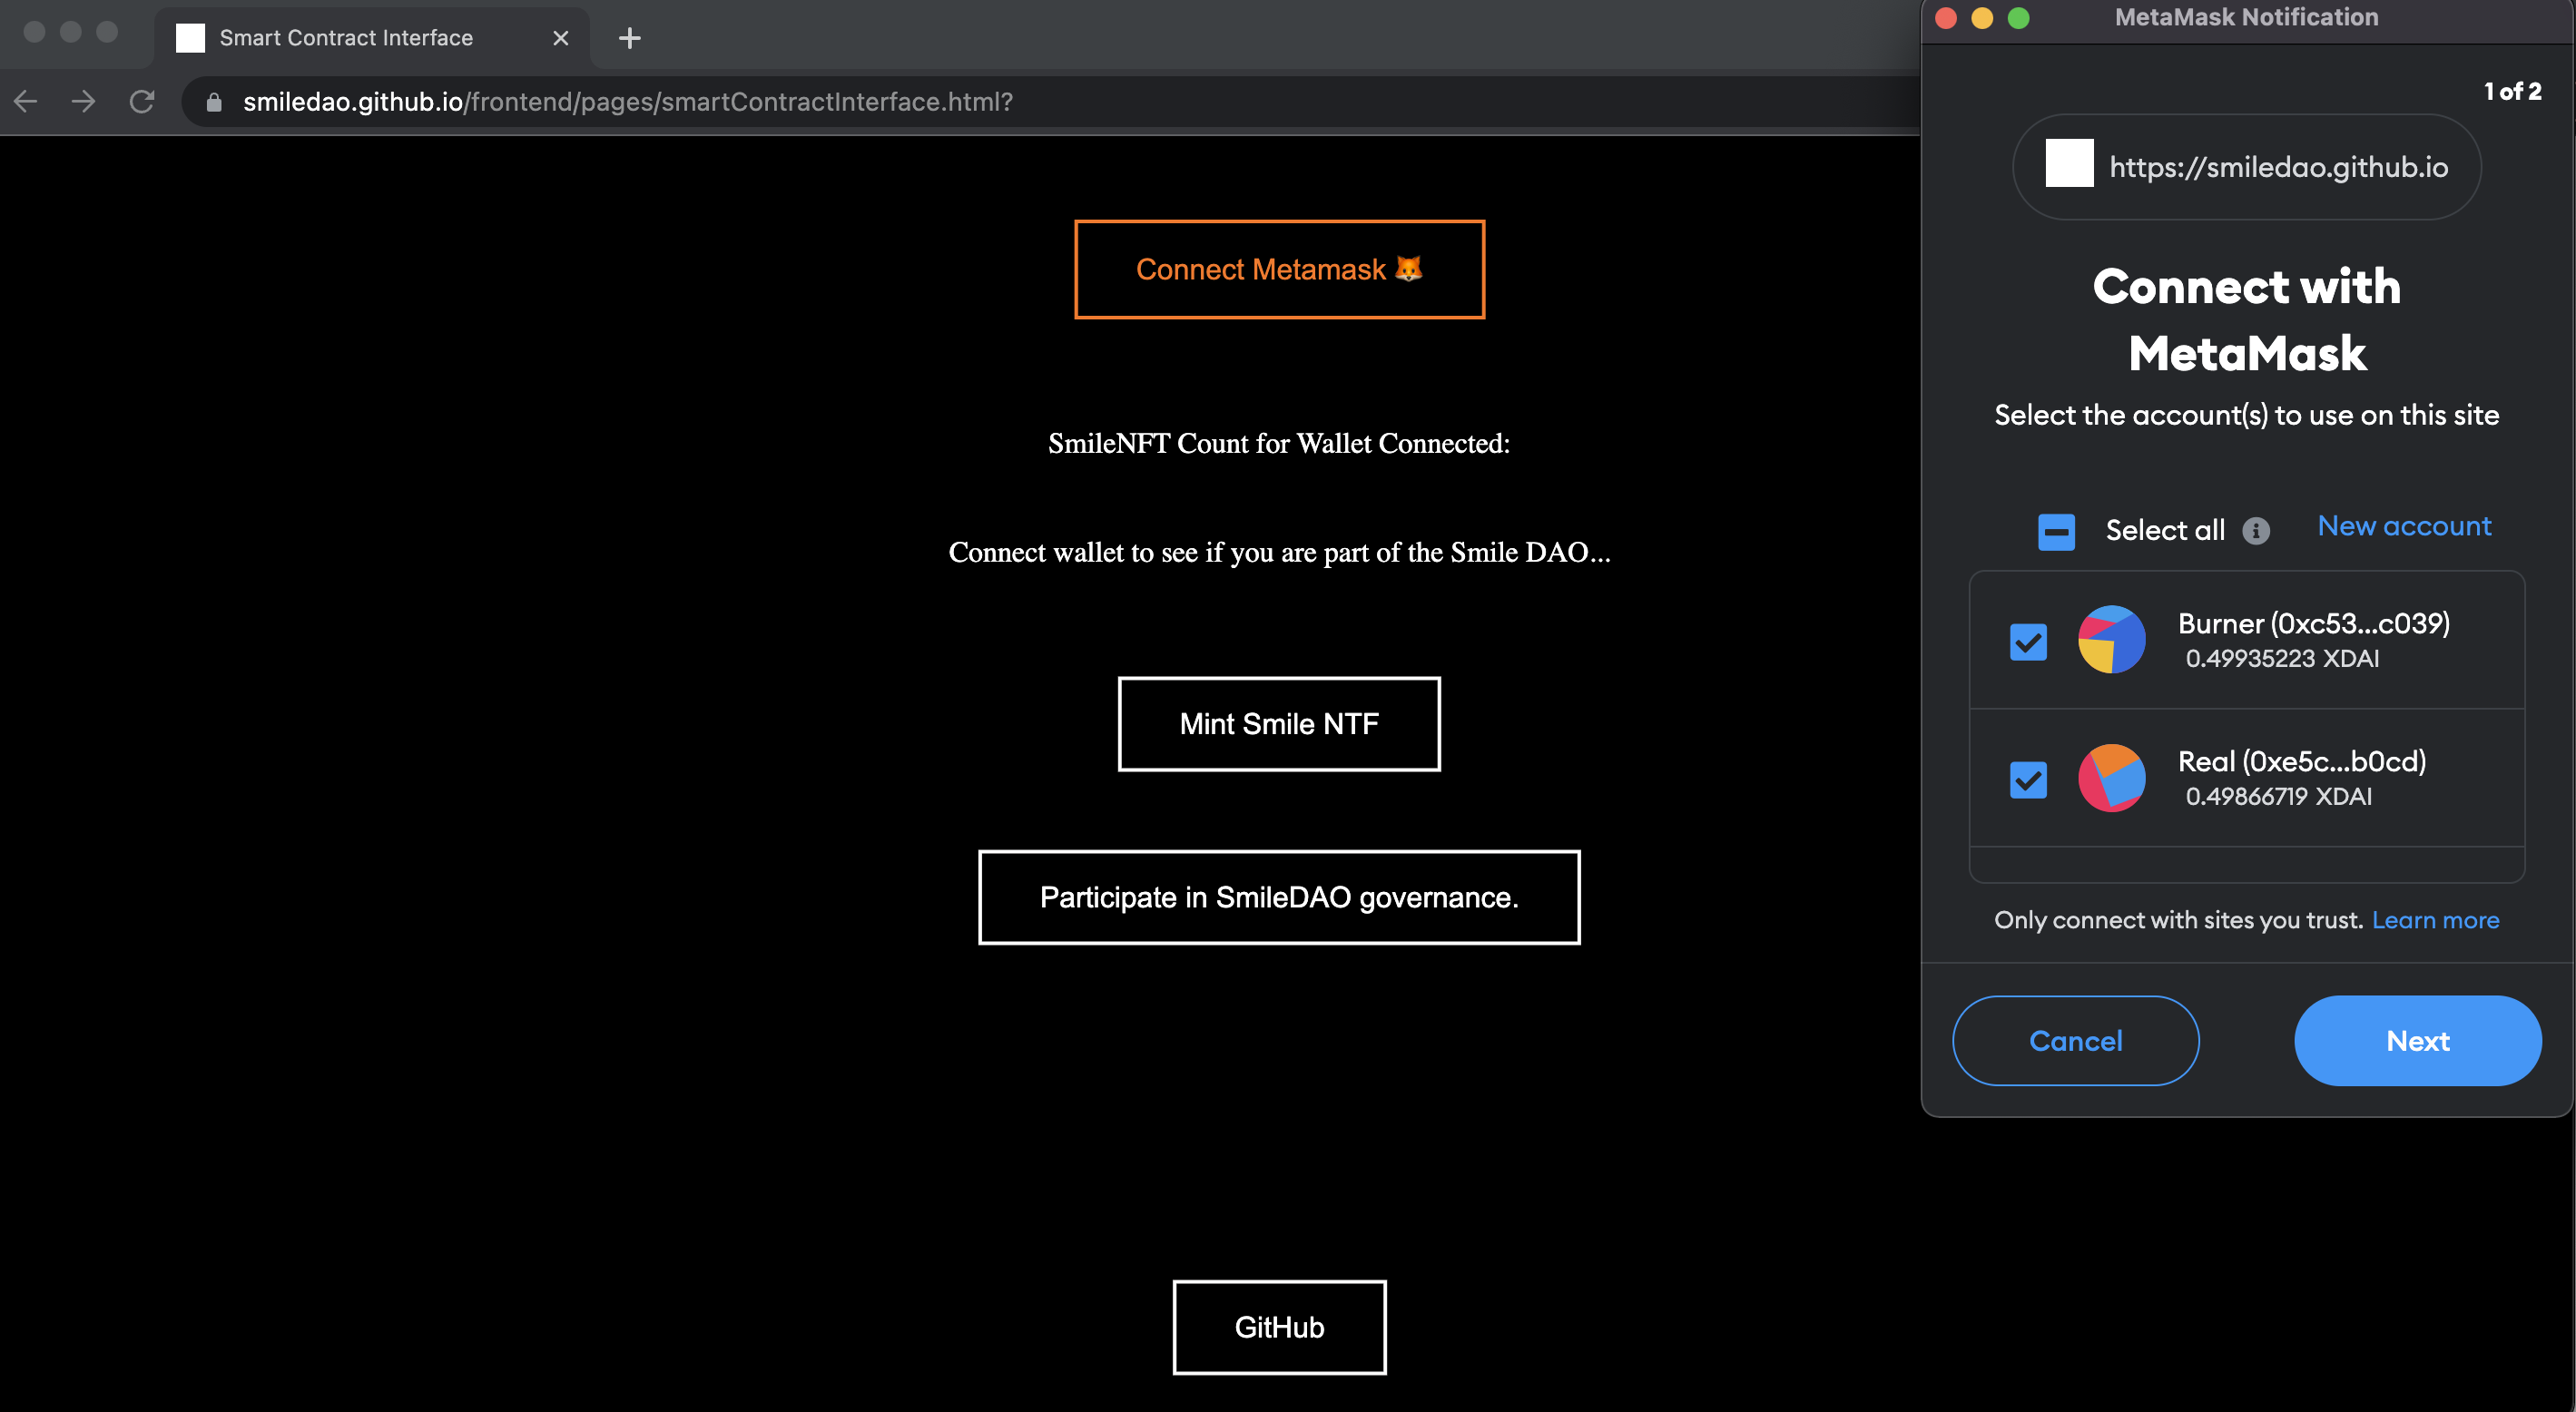Click the '1 of 2' step indicator
This screenshot has height=1412, width=2576.
point(2512,91)
